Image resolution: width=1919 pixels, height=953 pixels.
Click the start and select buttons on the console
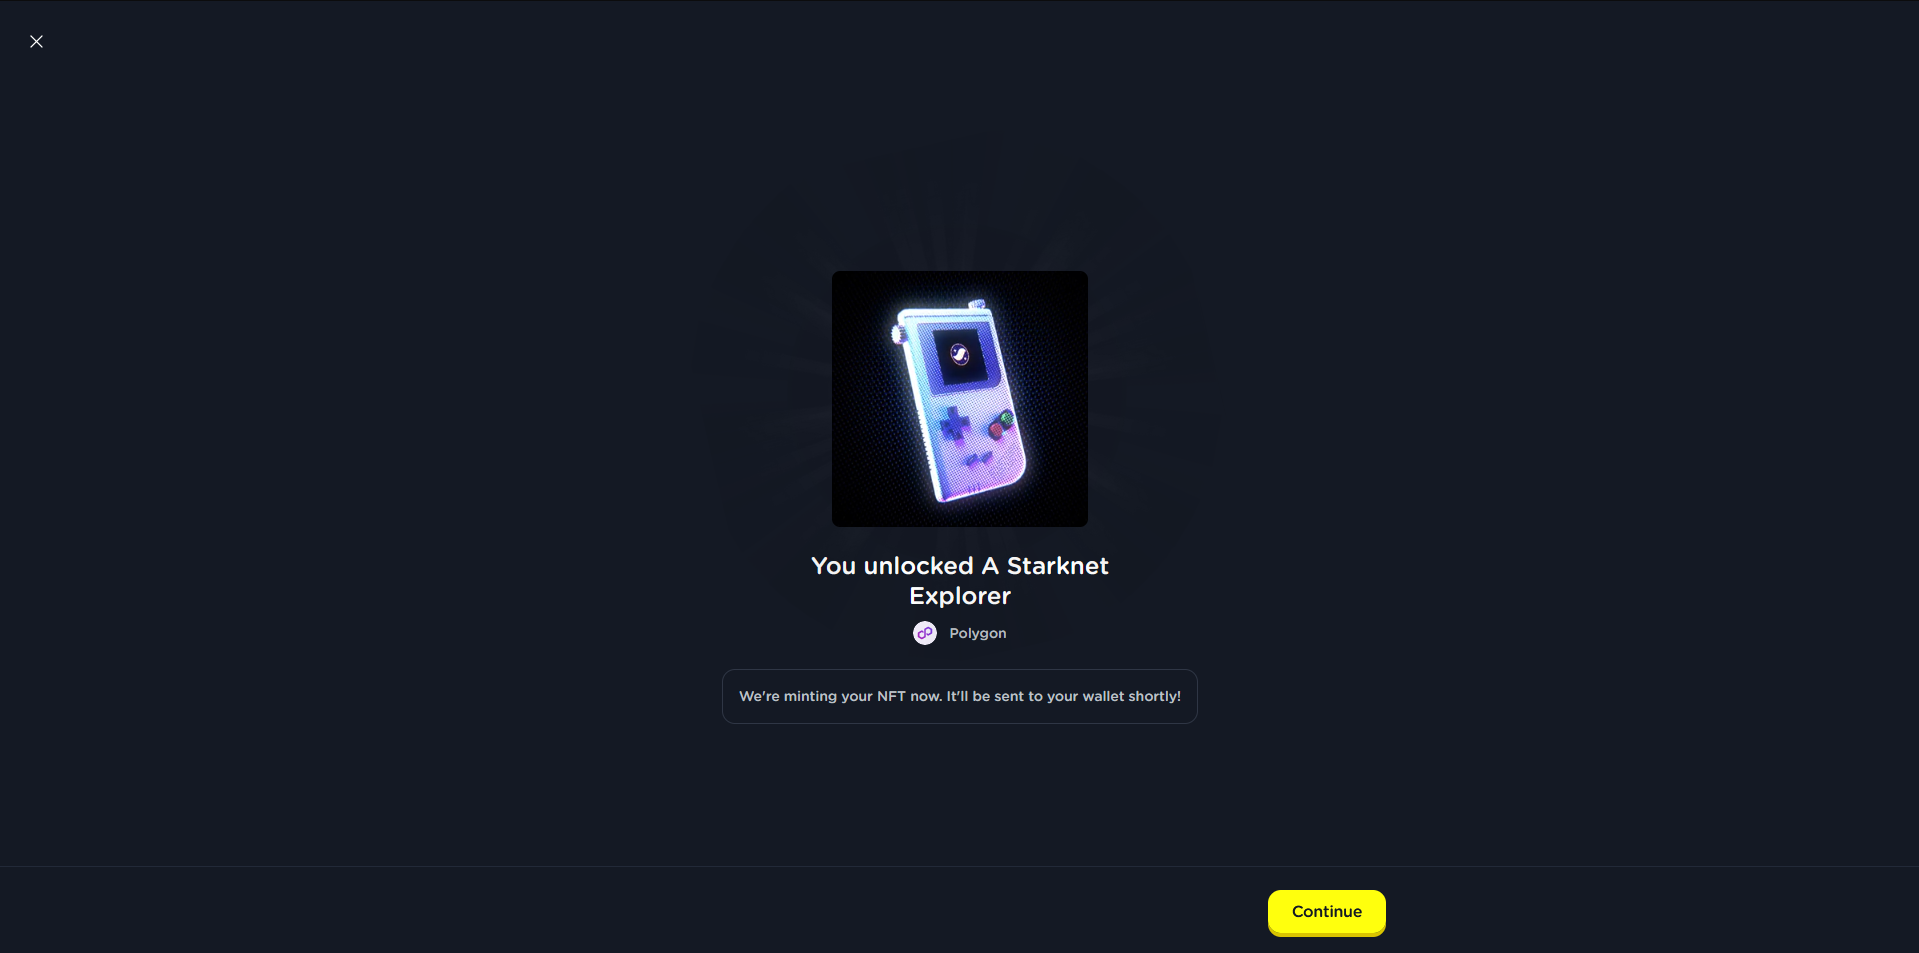[x=978, y=460]
